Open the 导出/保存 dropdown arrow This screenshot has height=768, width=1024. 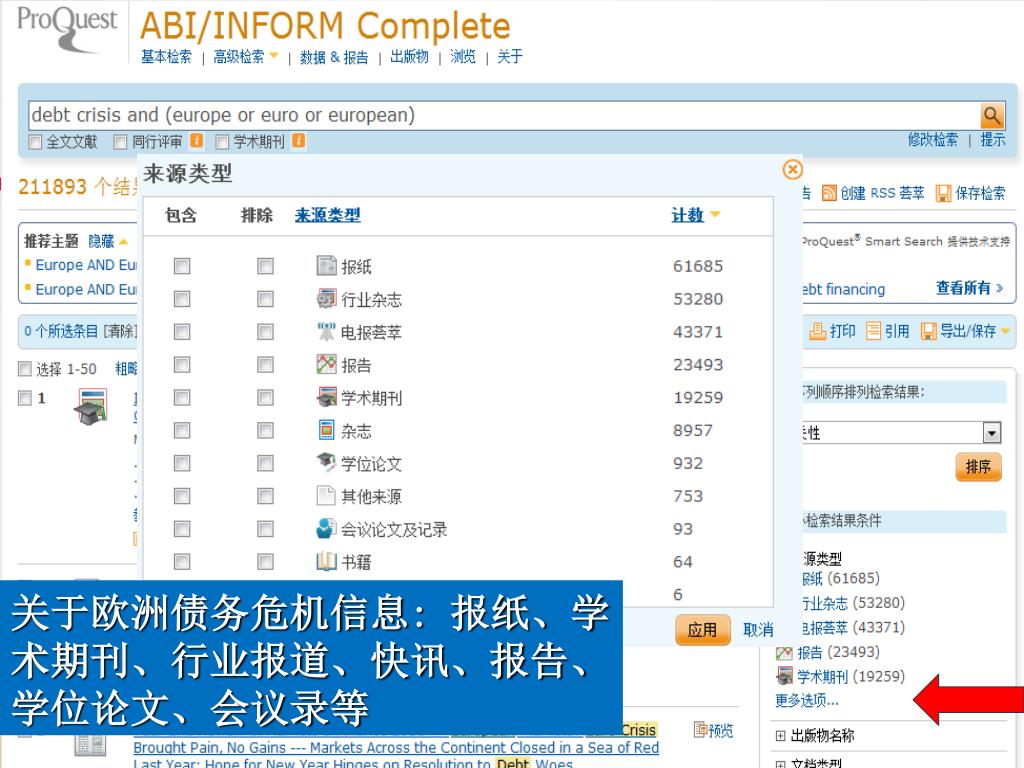pyautogui.click(x=1005, y=332)
